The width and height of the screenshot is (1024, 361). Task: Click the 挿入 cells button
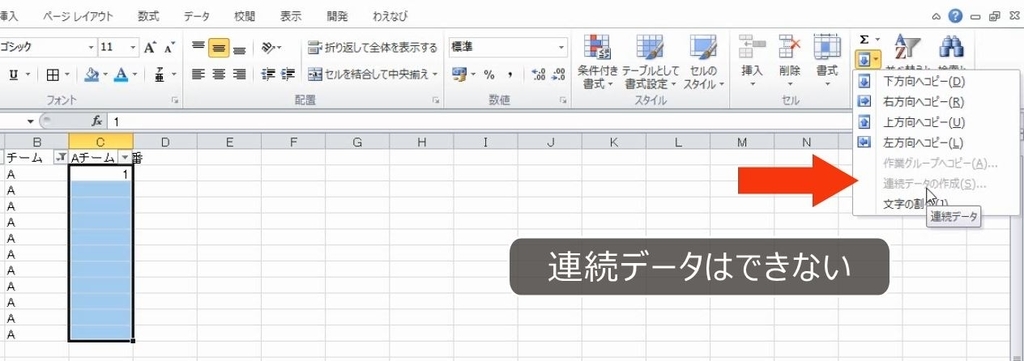pos(752,62)
